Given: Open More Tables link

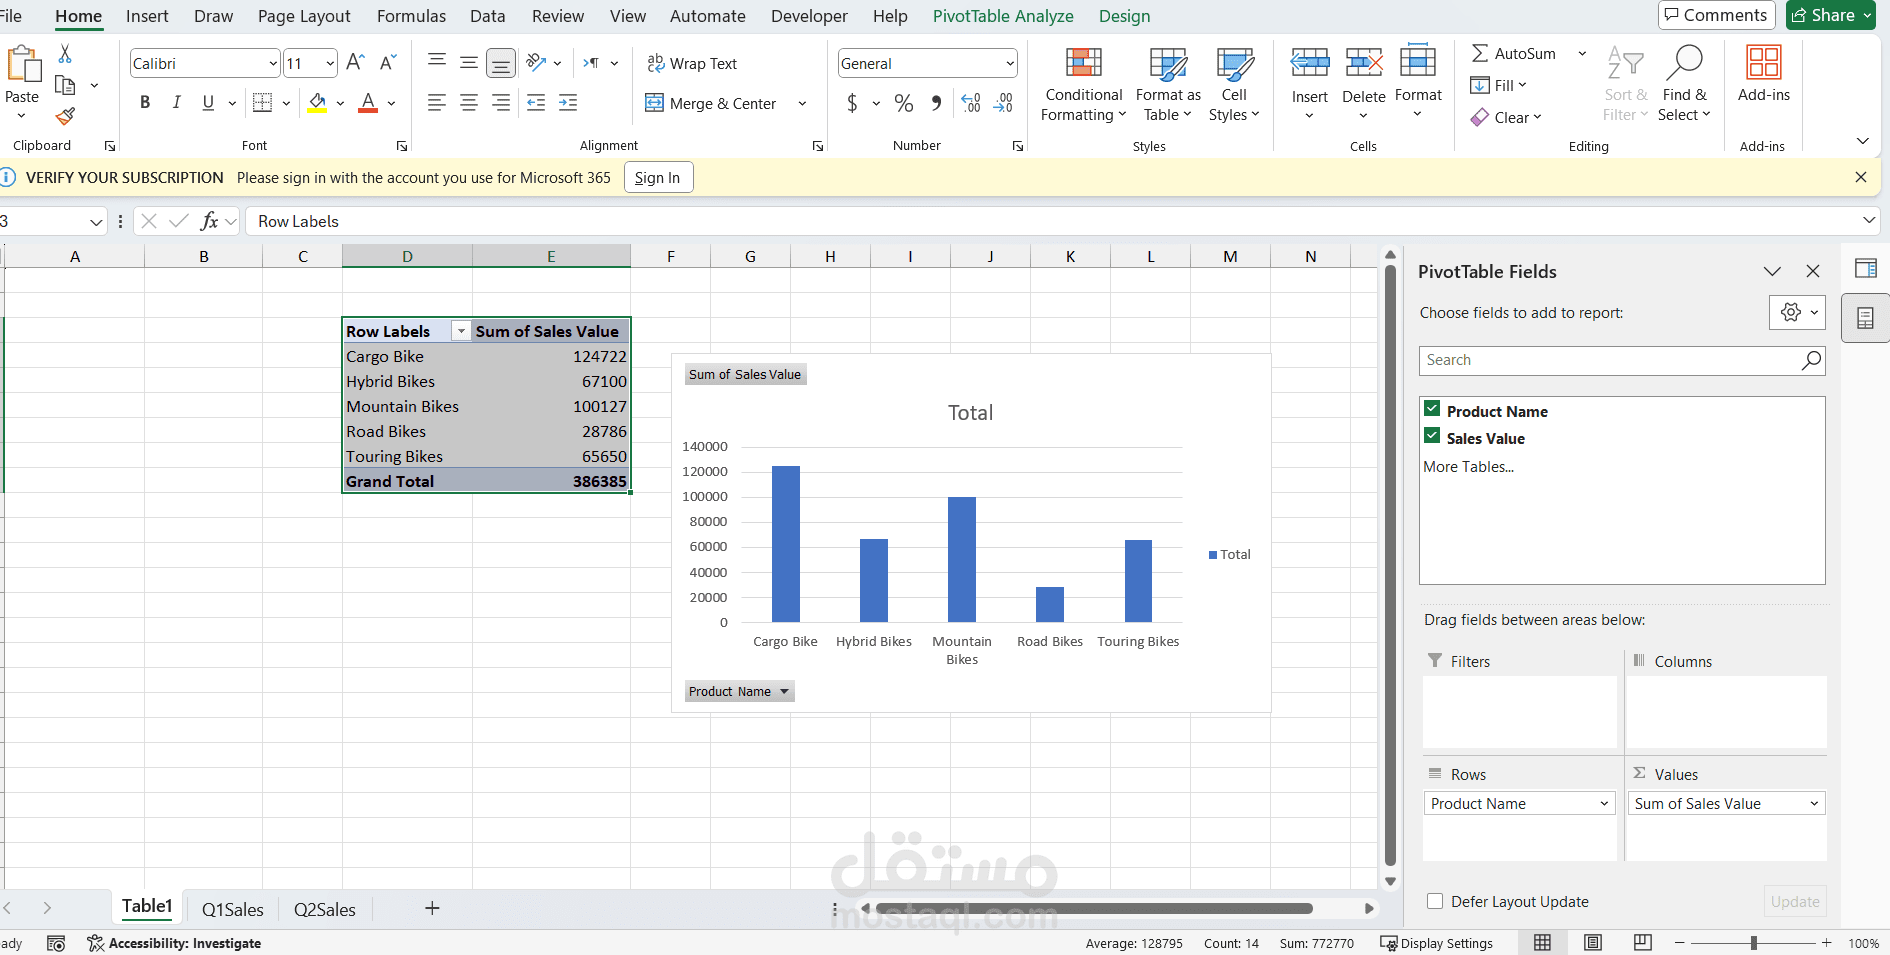Looking at the screenshot, I should point(1468,466).
